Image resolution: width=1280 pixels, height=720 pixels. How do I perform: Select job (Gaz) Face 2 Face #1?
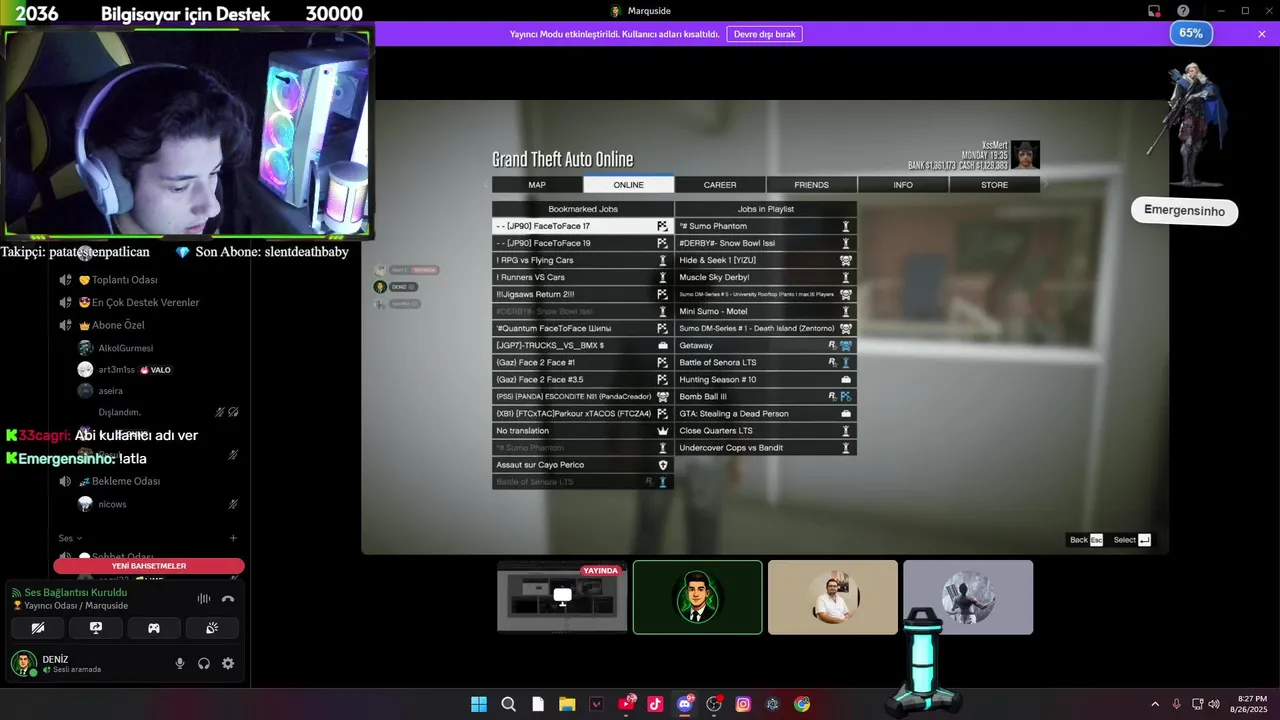pos(582,362)
